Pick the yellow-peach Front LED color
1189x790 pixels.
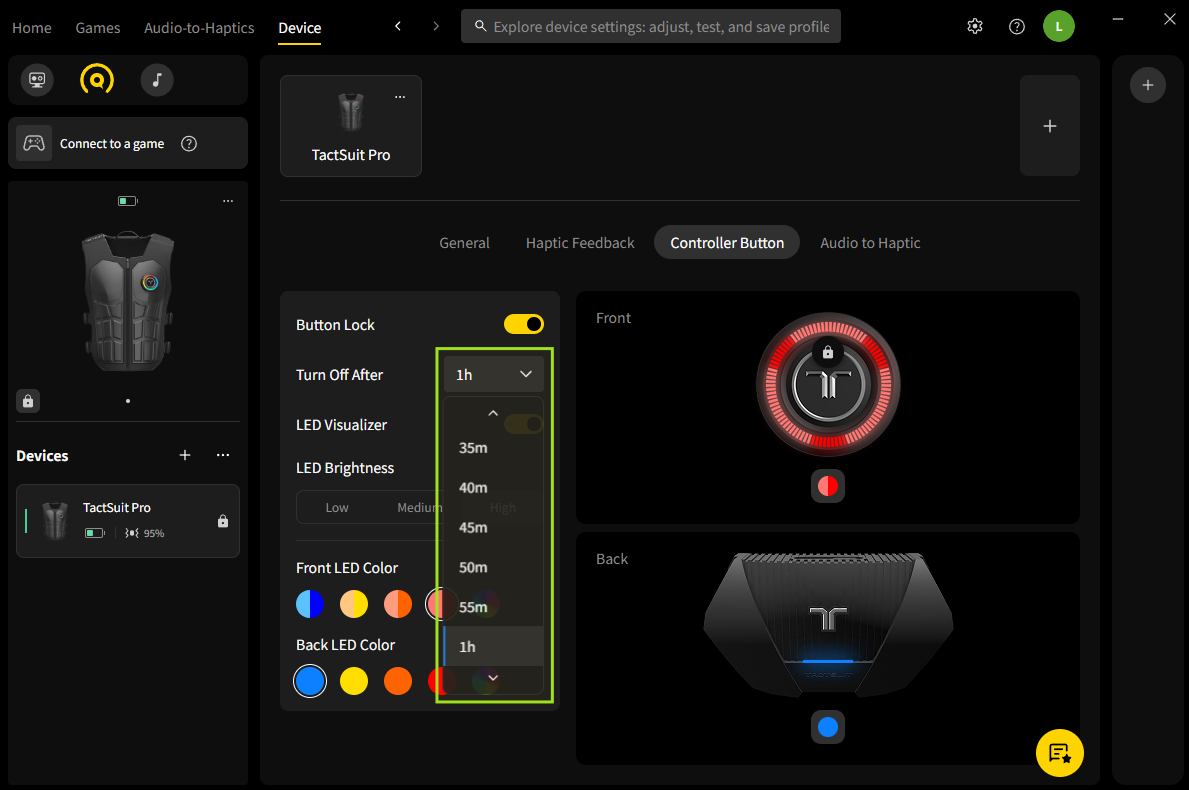pyautogui.click(x=353, y=603)
